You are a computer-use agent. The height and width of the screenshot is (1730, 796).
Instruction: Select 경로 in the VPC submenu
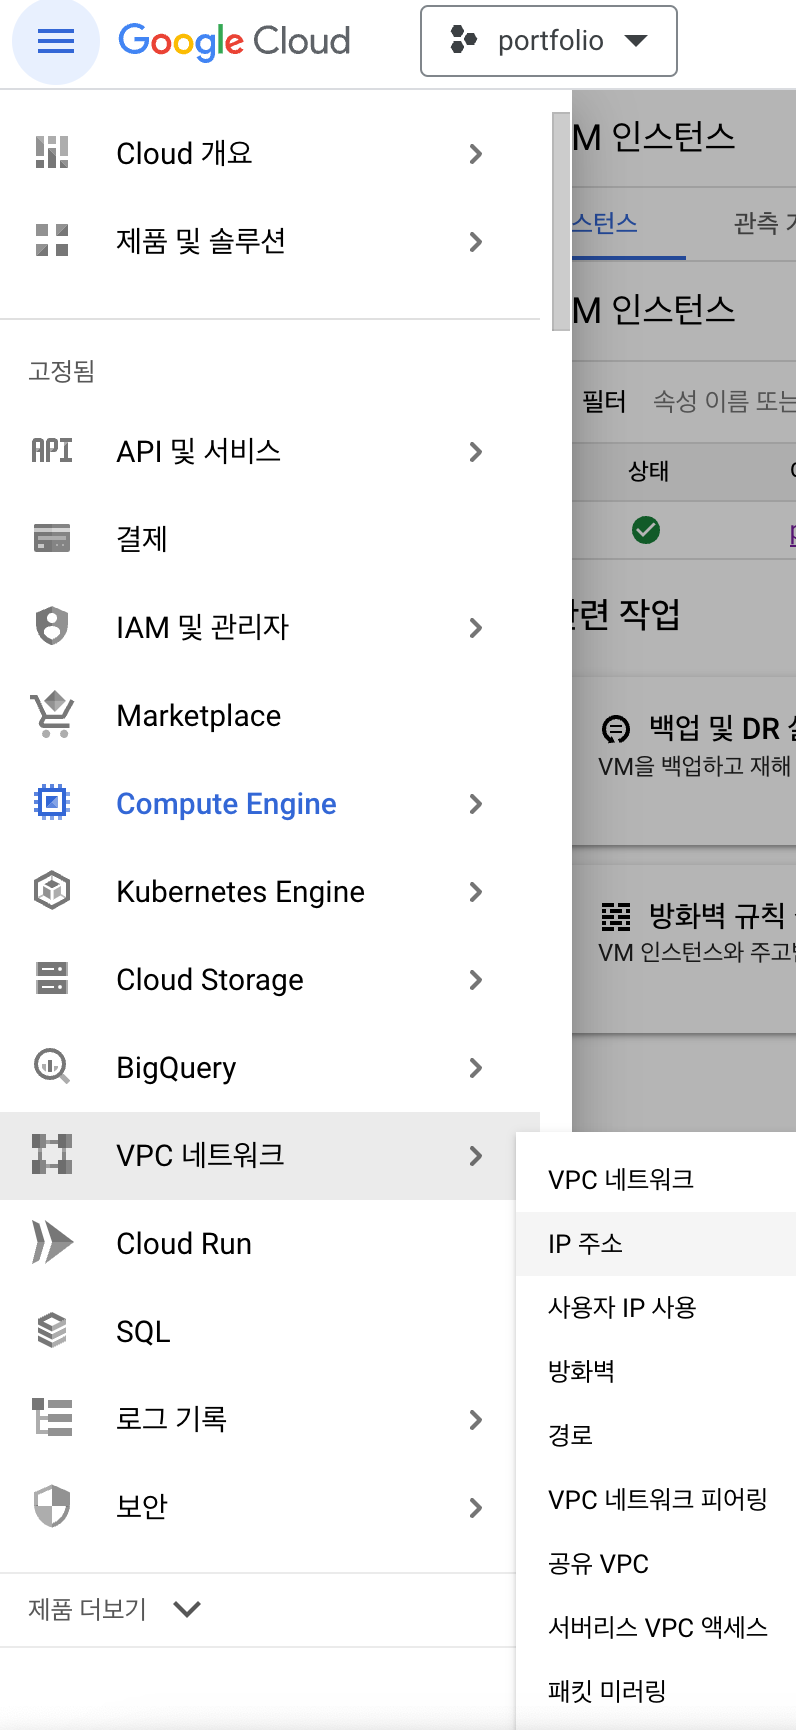coord(655,1436)
